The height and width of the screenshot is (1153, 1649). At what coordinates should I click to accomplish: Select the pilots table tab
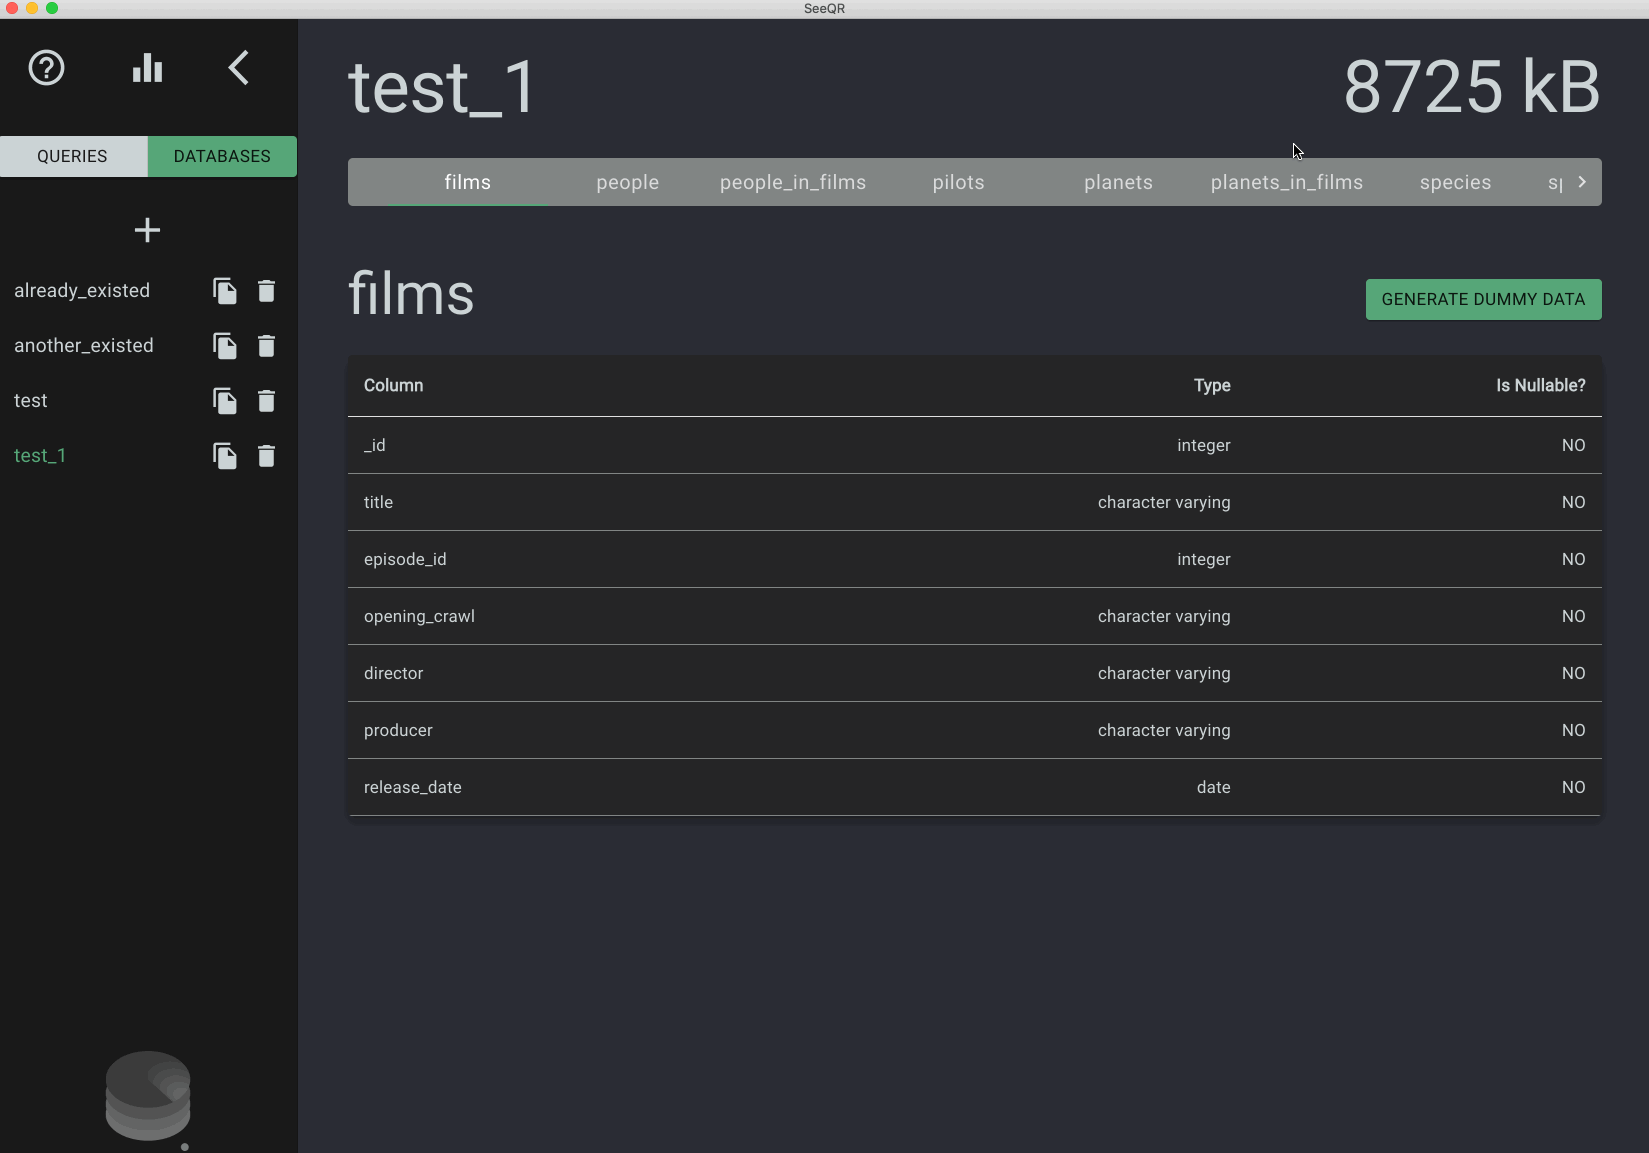[958, 182]
